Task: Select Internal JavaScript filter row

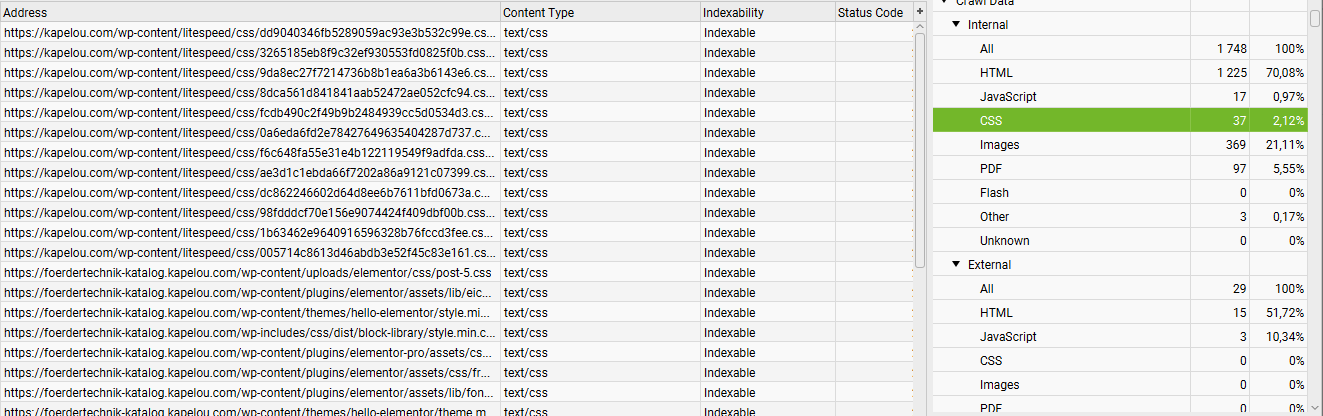Action: pyautogui.click(x=1120, y=96)
